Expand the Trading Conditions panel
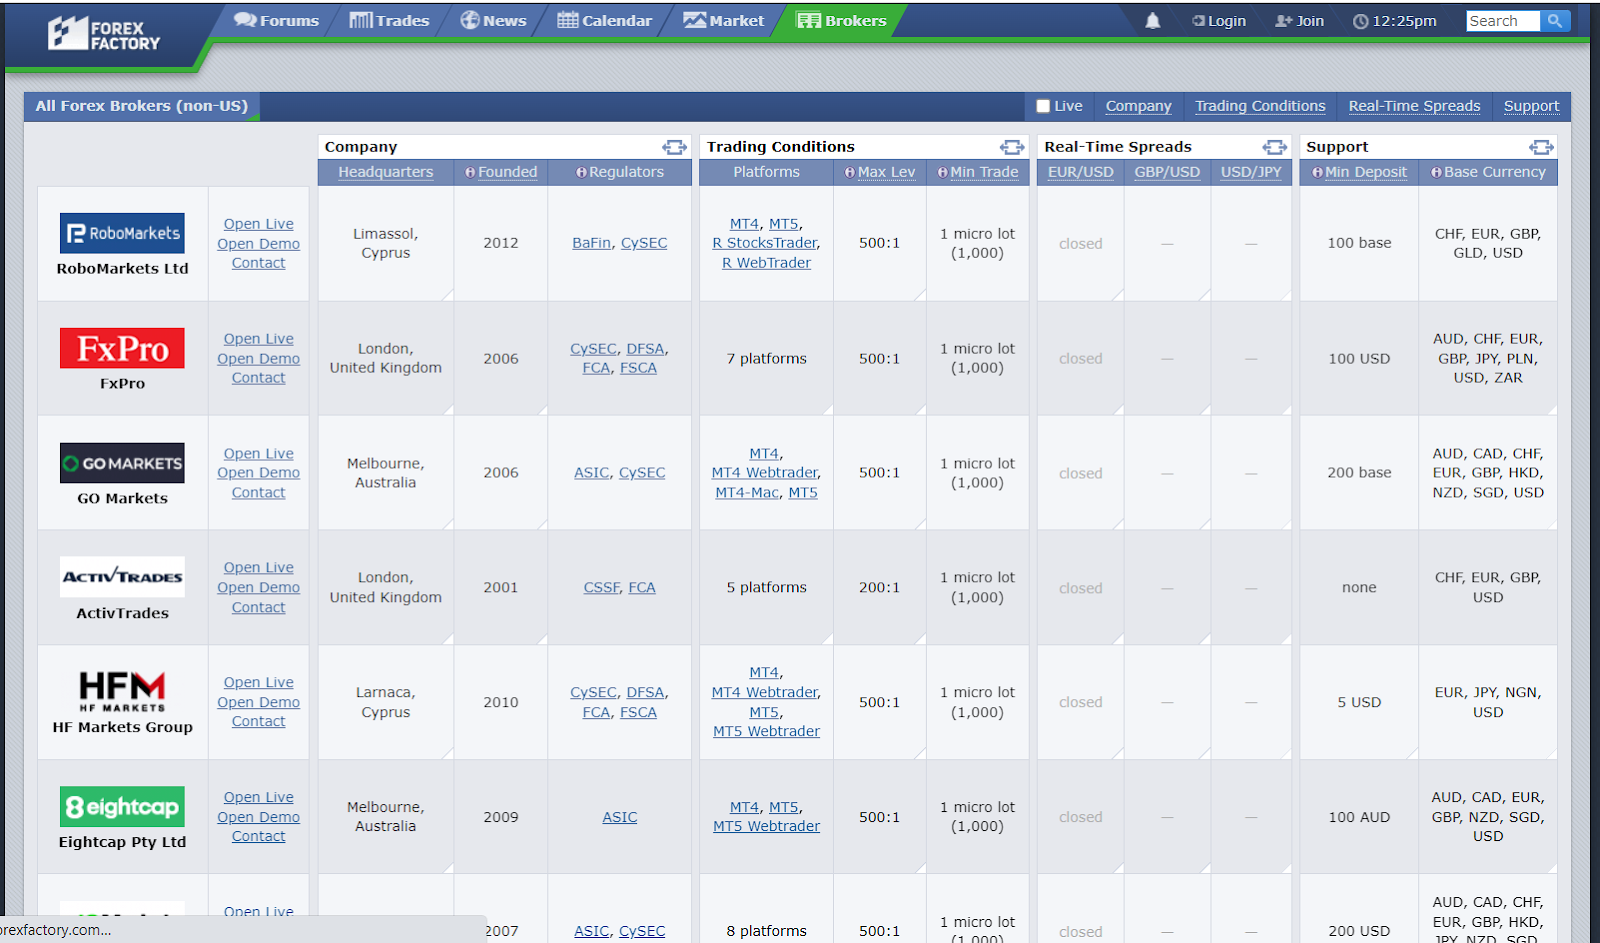The image size is (1600, 943). click(1012, 147)
